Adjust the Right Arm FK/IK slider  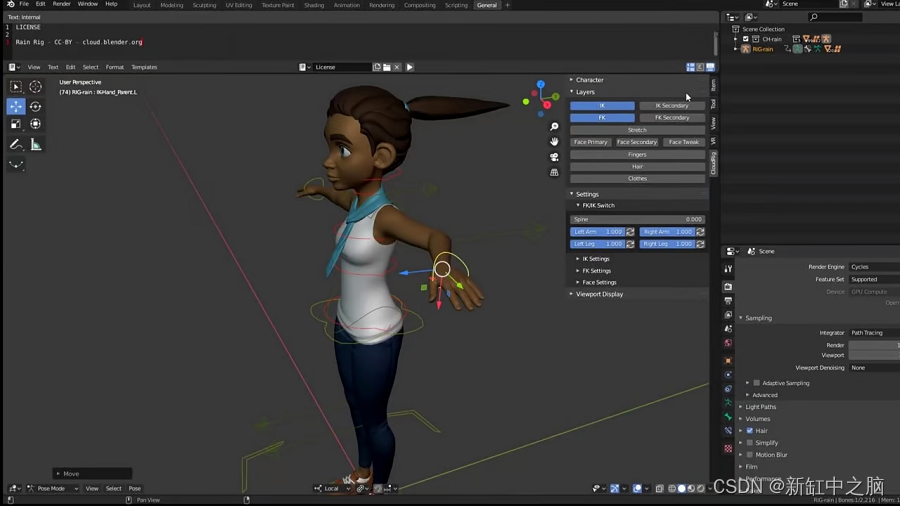(x=667, y=232)
